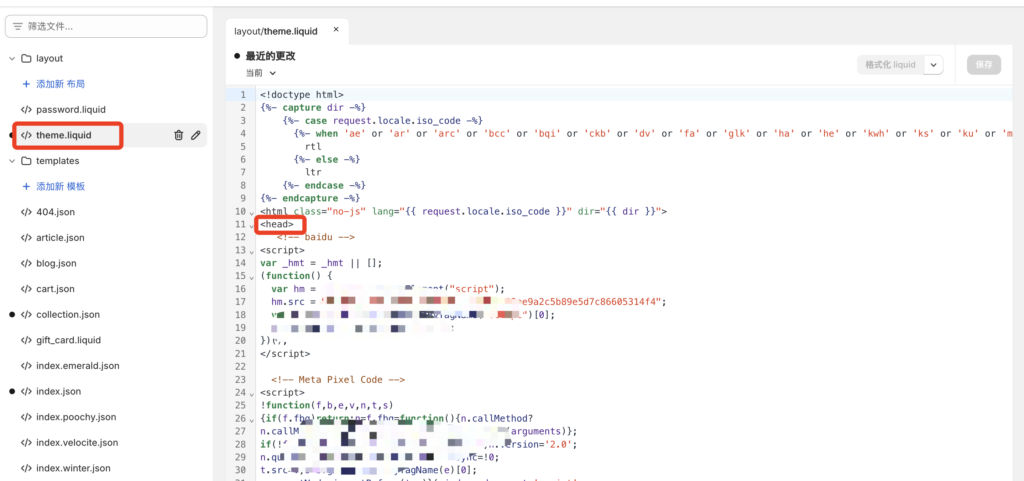Image resolution: width=1024 pixels, height=481 pixels.
Task: Click the code icon beside index.emerald.json
Action: coord(25,365)
